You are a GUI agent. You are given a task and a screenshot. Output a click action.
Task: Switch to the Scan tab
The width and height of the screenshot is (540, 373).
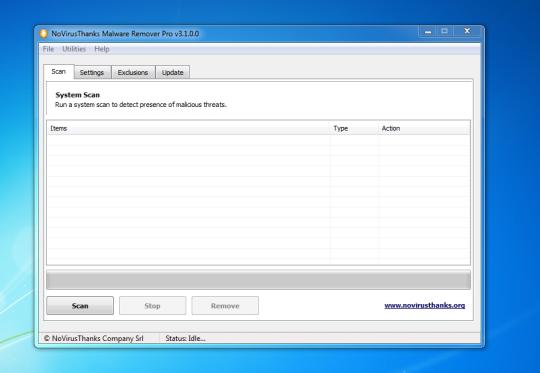[59, 72]
